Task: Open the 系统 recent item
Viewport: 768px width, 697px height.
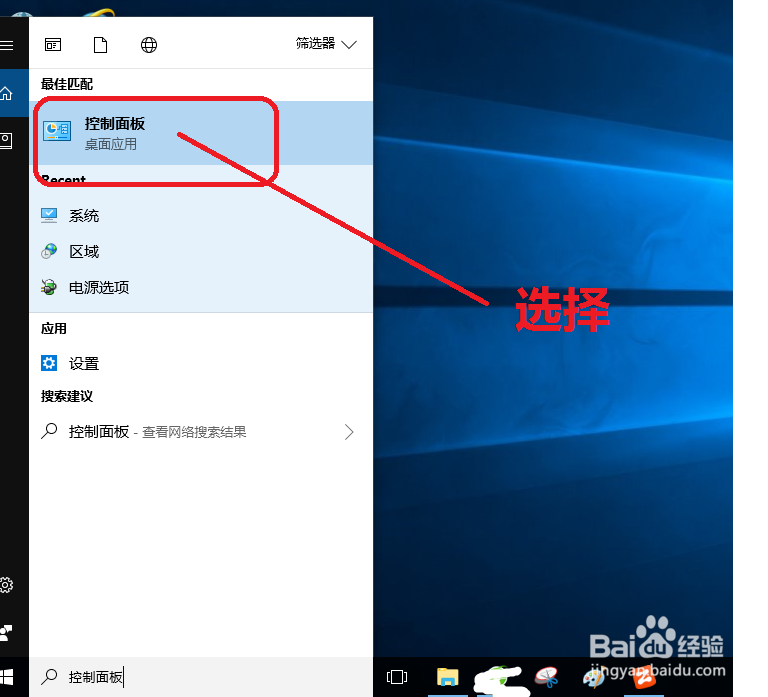Action: click(201, 216)
